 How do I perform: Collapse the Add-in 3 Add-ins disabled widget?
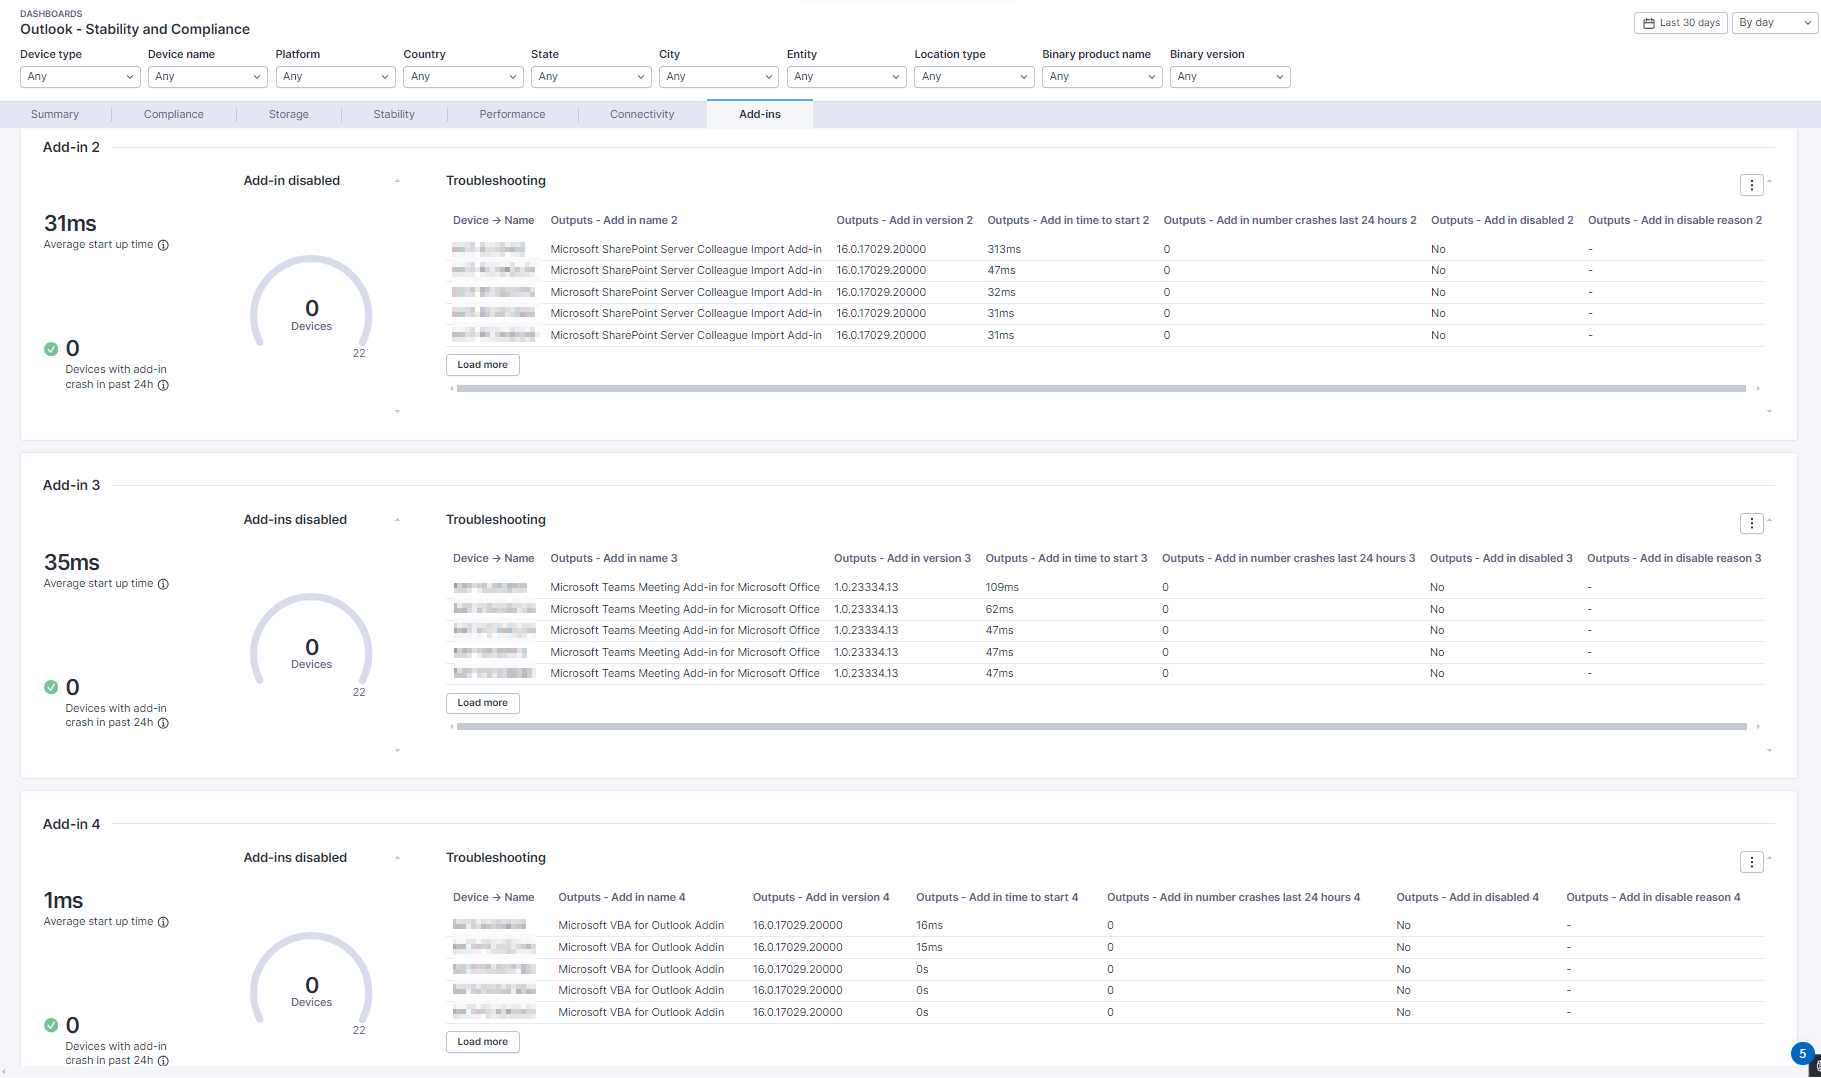(398, 520)
